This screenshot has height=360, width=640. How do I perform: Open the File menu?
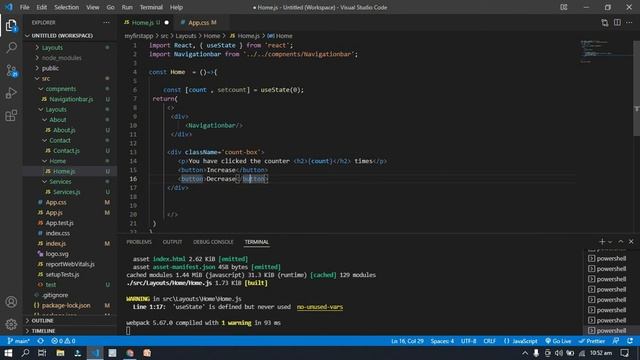24,7
